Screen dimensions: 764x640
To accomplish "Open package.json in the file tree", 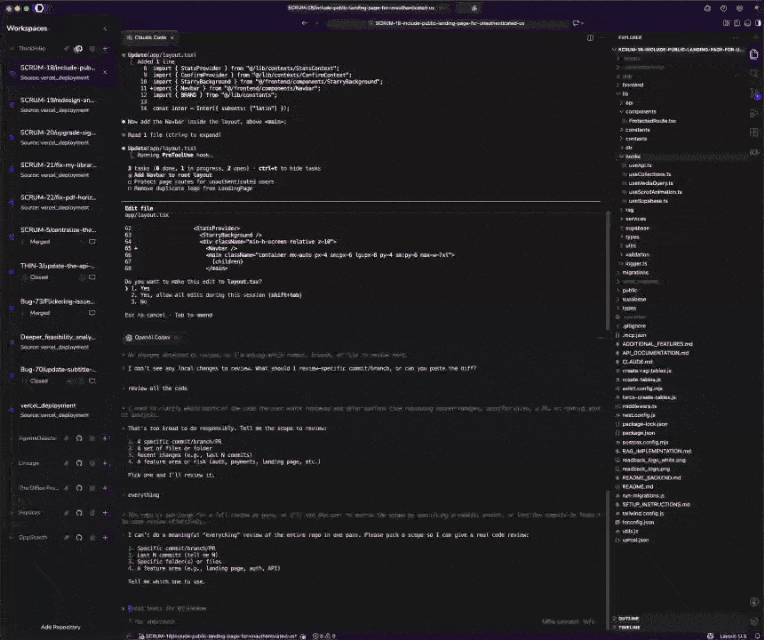I will click(x=638, y=433).
